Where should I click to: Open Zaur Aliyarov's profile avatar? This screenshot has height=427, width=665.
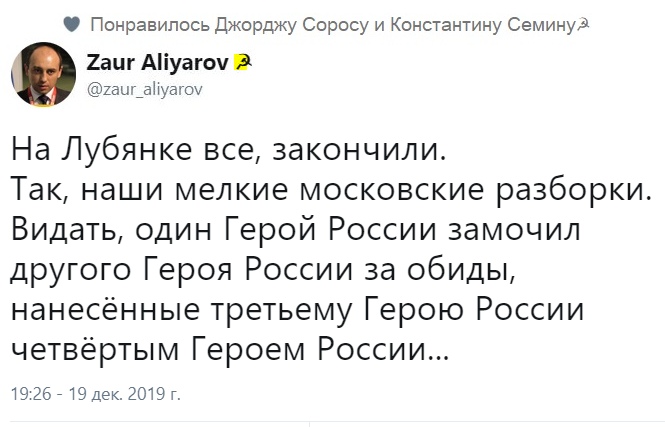click(39, 75)
